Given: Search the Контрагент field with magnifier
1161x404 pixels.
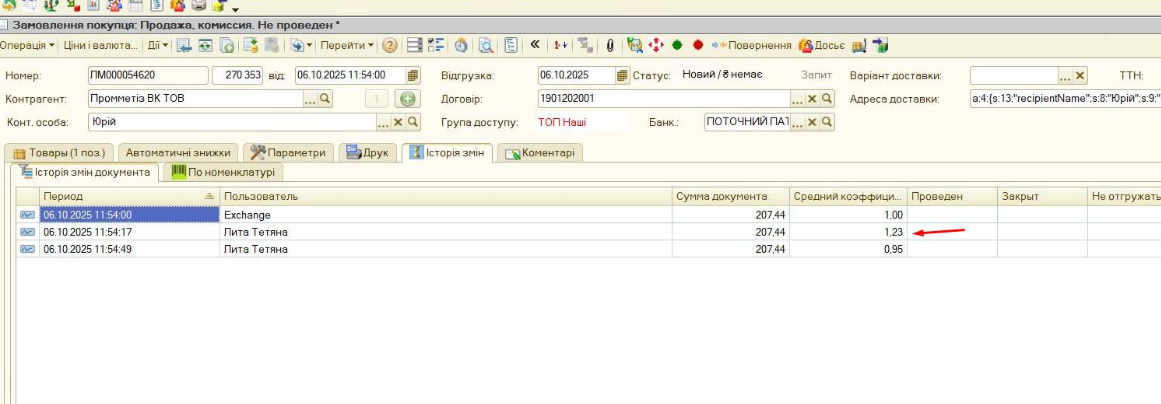Looking at the screenshot, I should 324,98.
